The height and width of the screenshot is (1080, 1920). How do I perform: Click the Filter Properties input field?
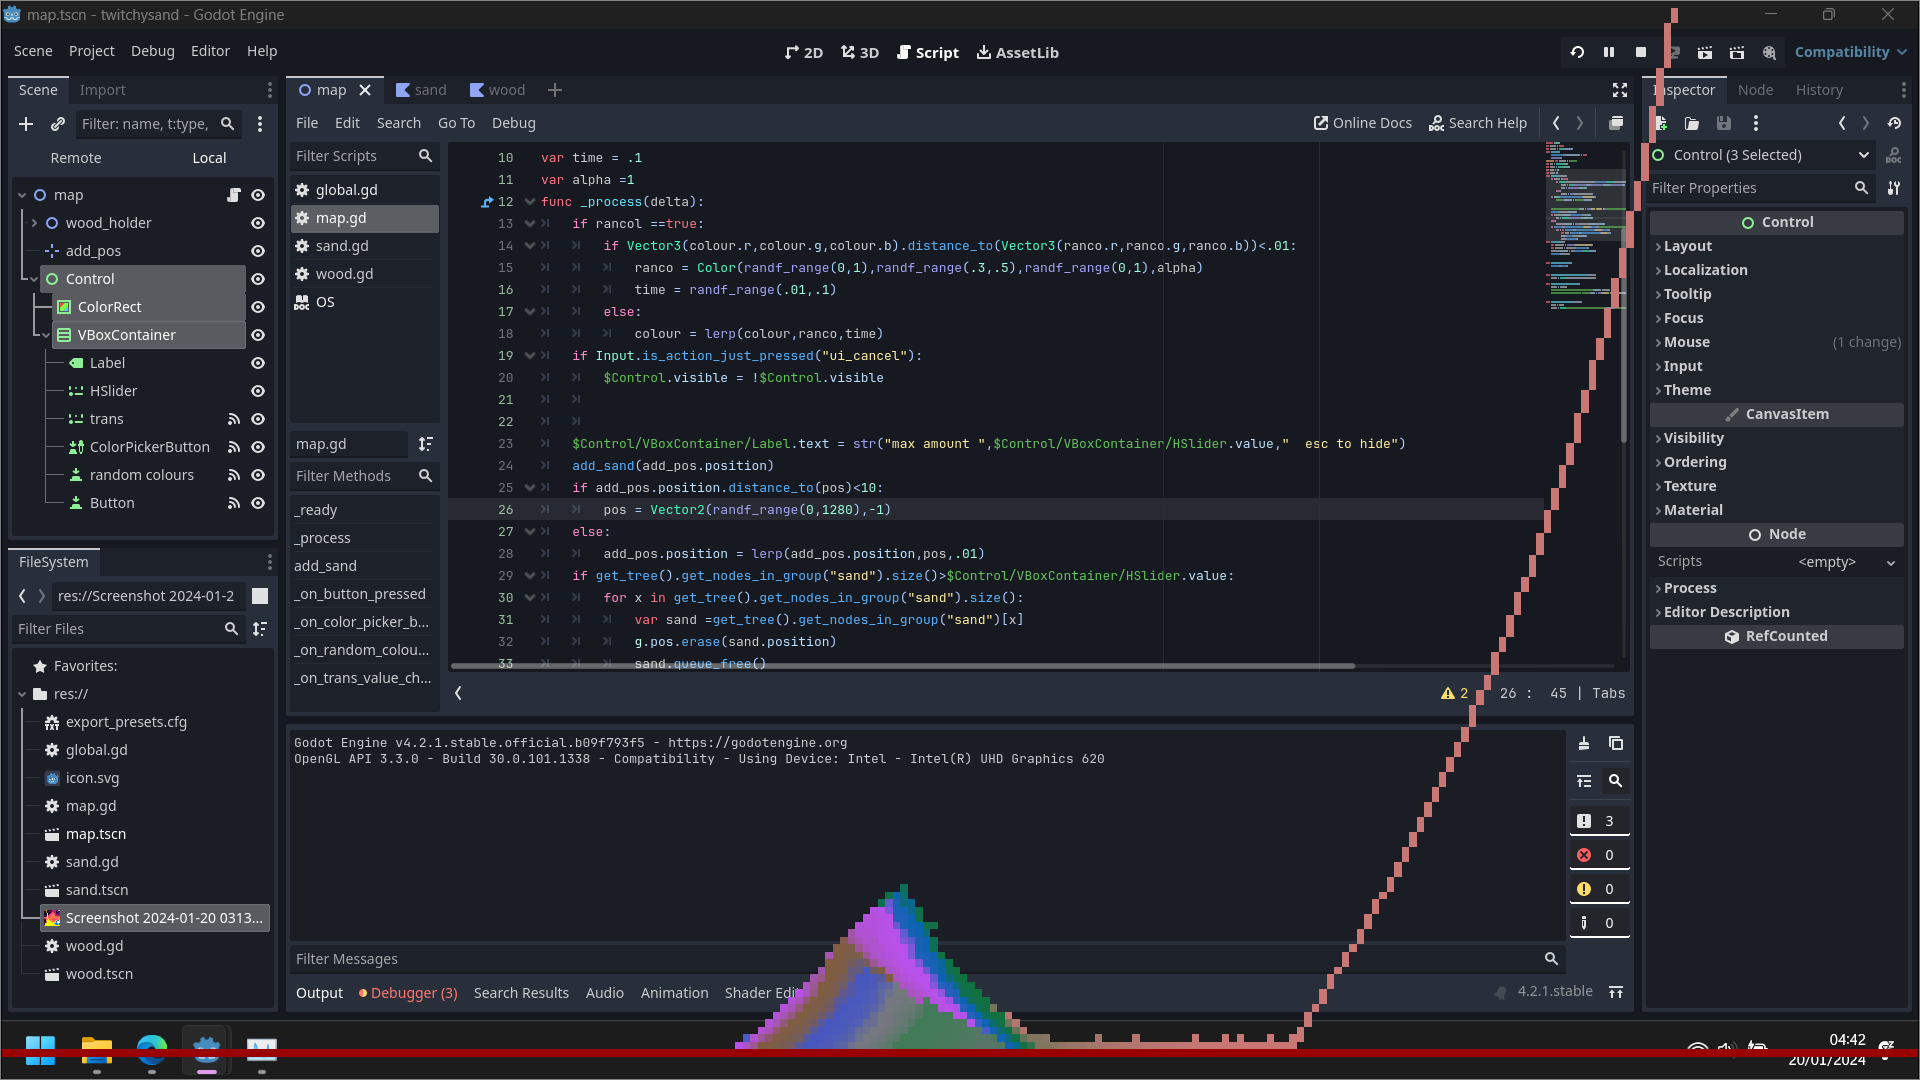1748,188
